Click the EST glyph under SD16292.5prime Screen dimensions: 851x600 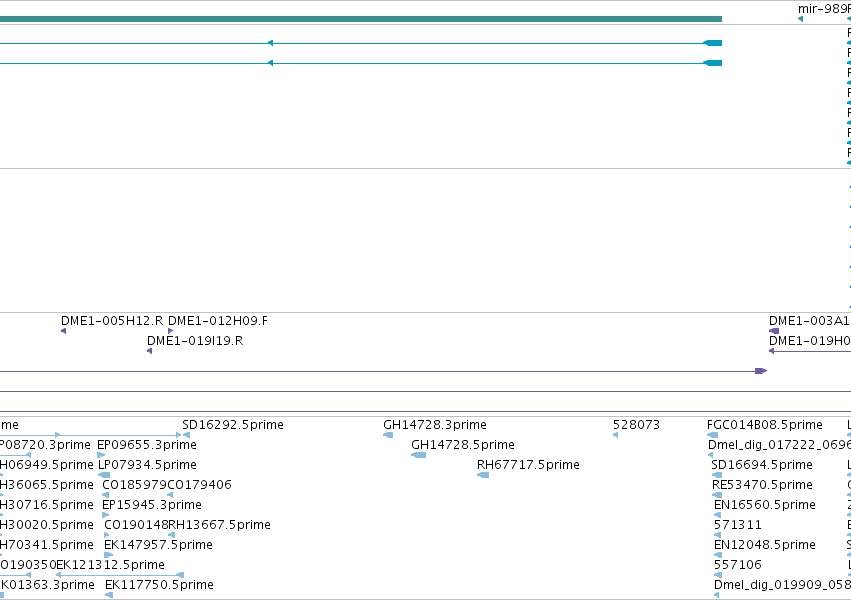click(x=186, y=435)
